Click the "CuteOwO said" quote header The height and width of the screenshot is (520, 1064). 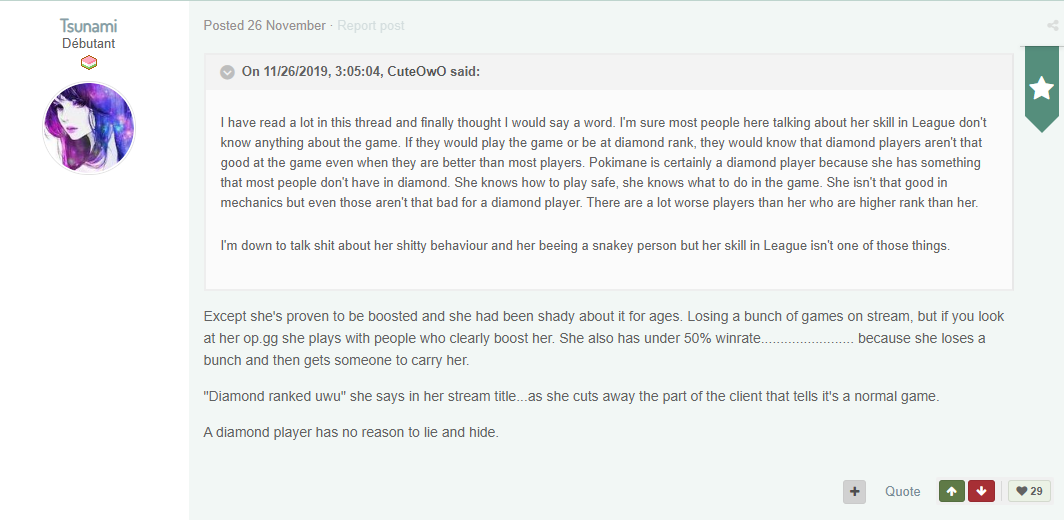[x=360, y=72]
